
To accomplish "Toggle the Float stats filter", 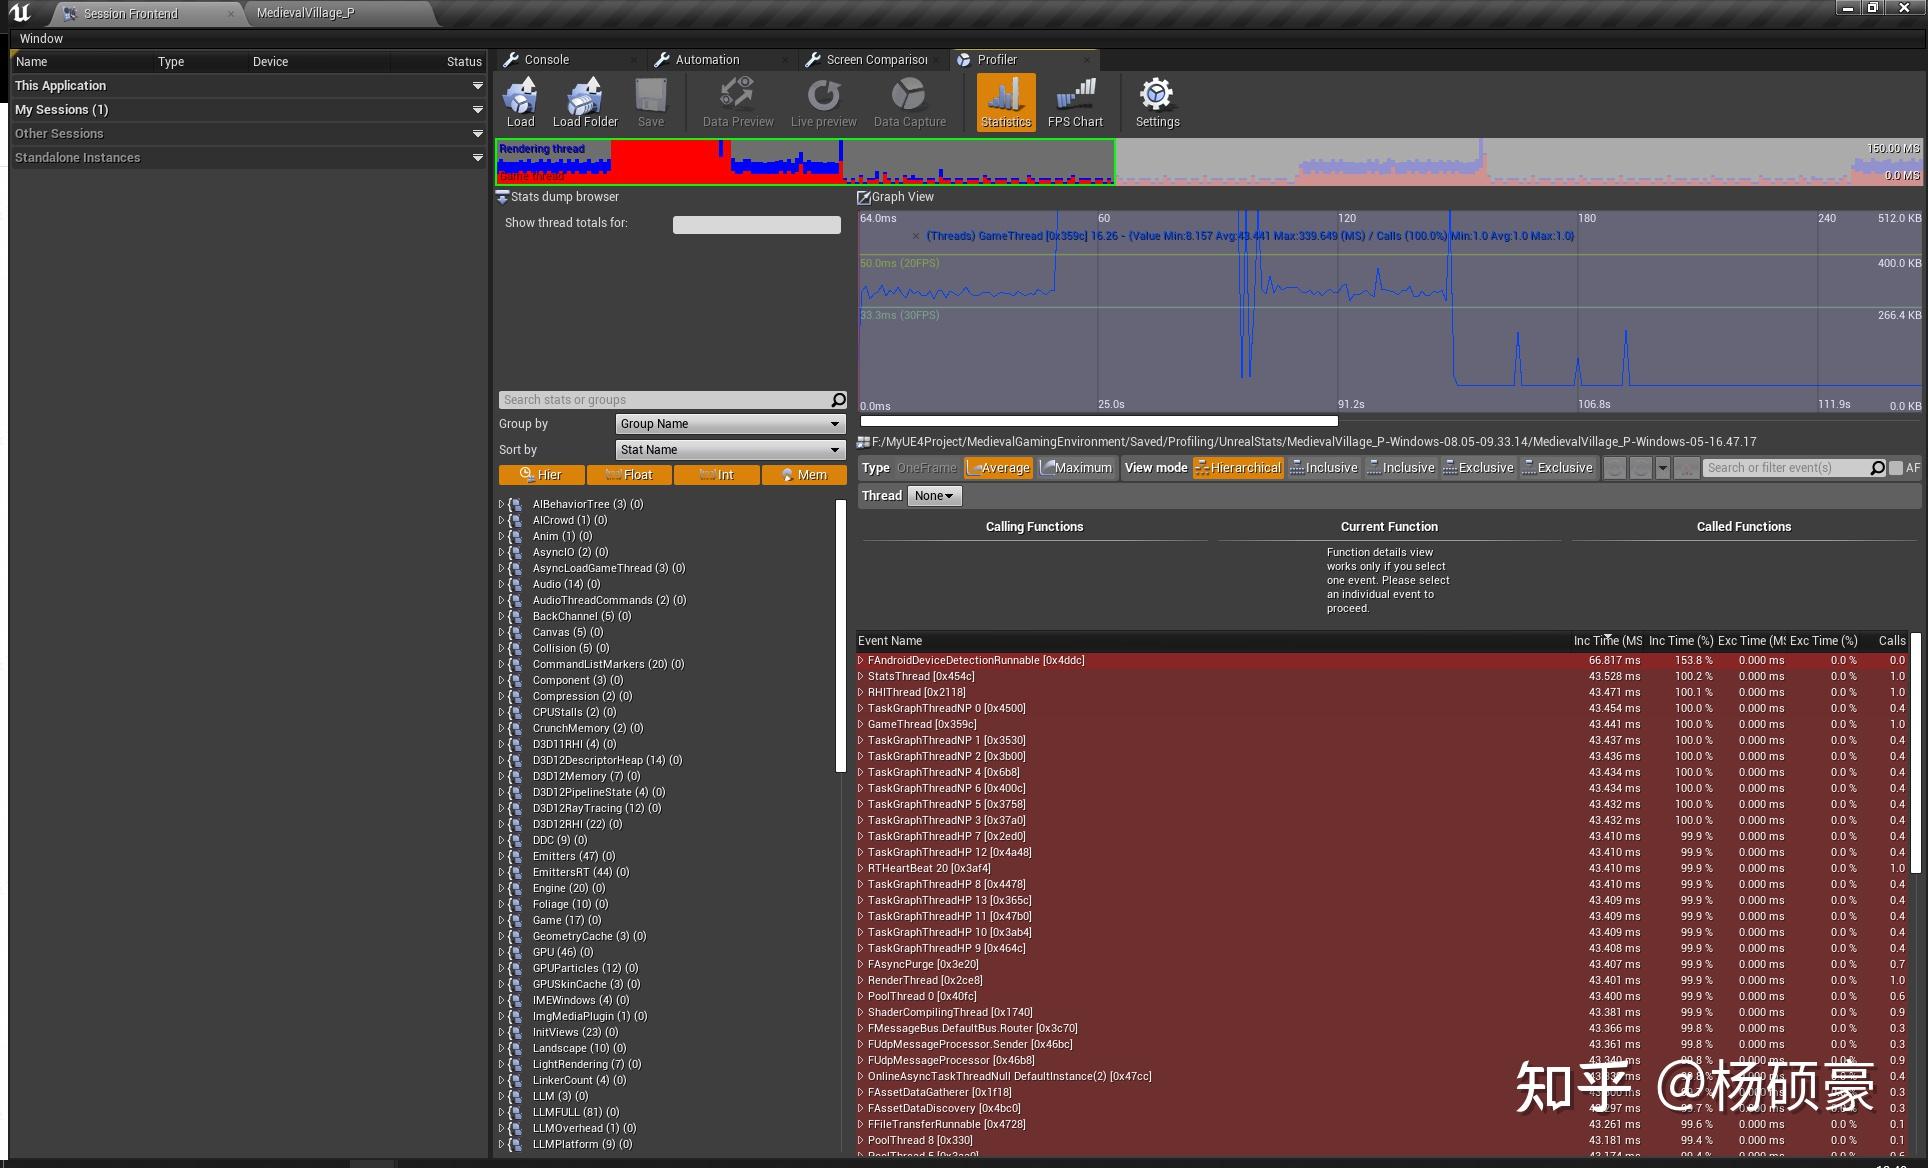I will [x=629, y=475].
